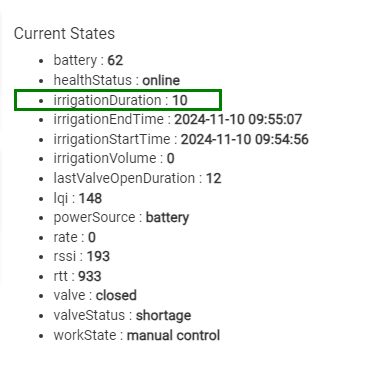Click the valve closed state entry
This screenshot has height=381, width=367.
95,296
